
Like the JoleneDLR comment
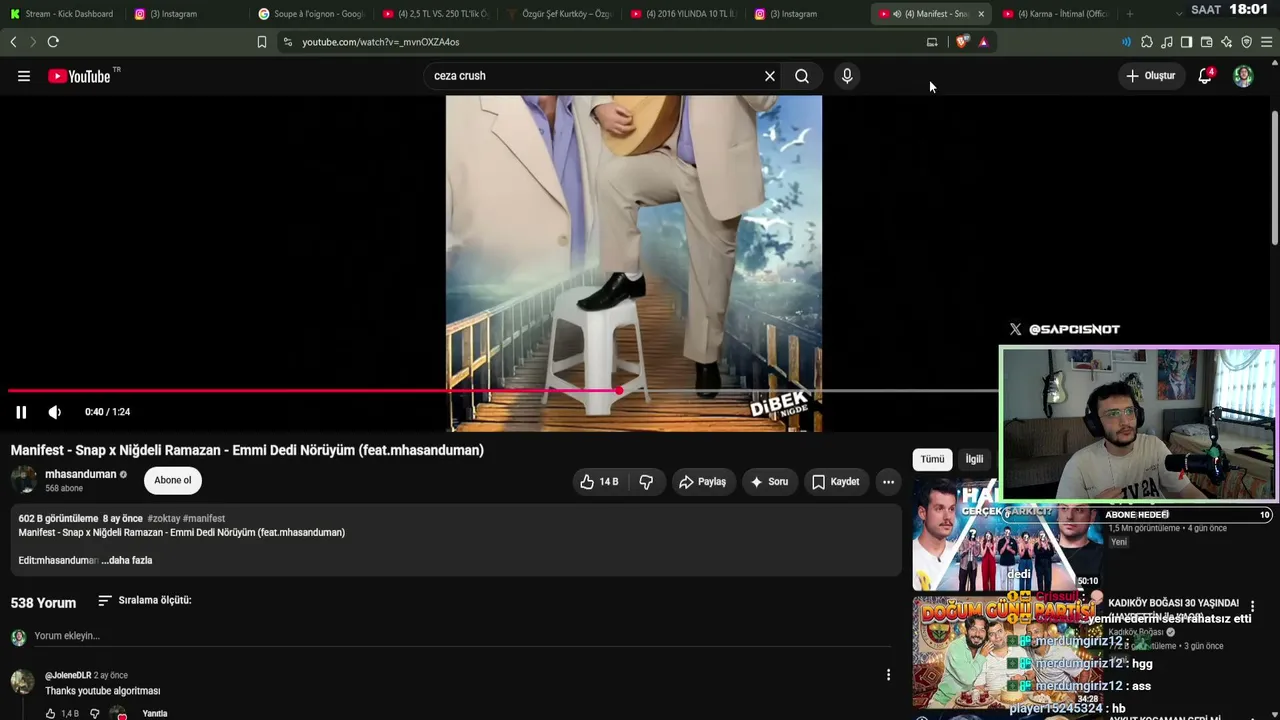click(x=50, y=714)
